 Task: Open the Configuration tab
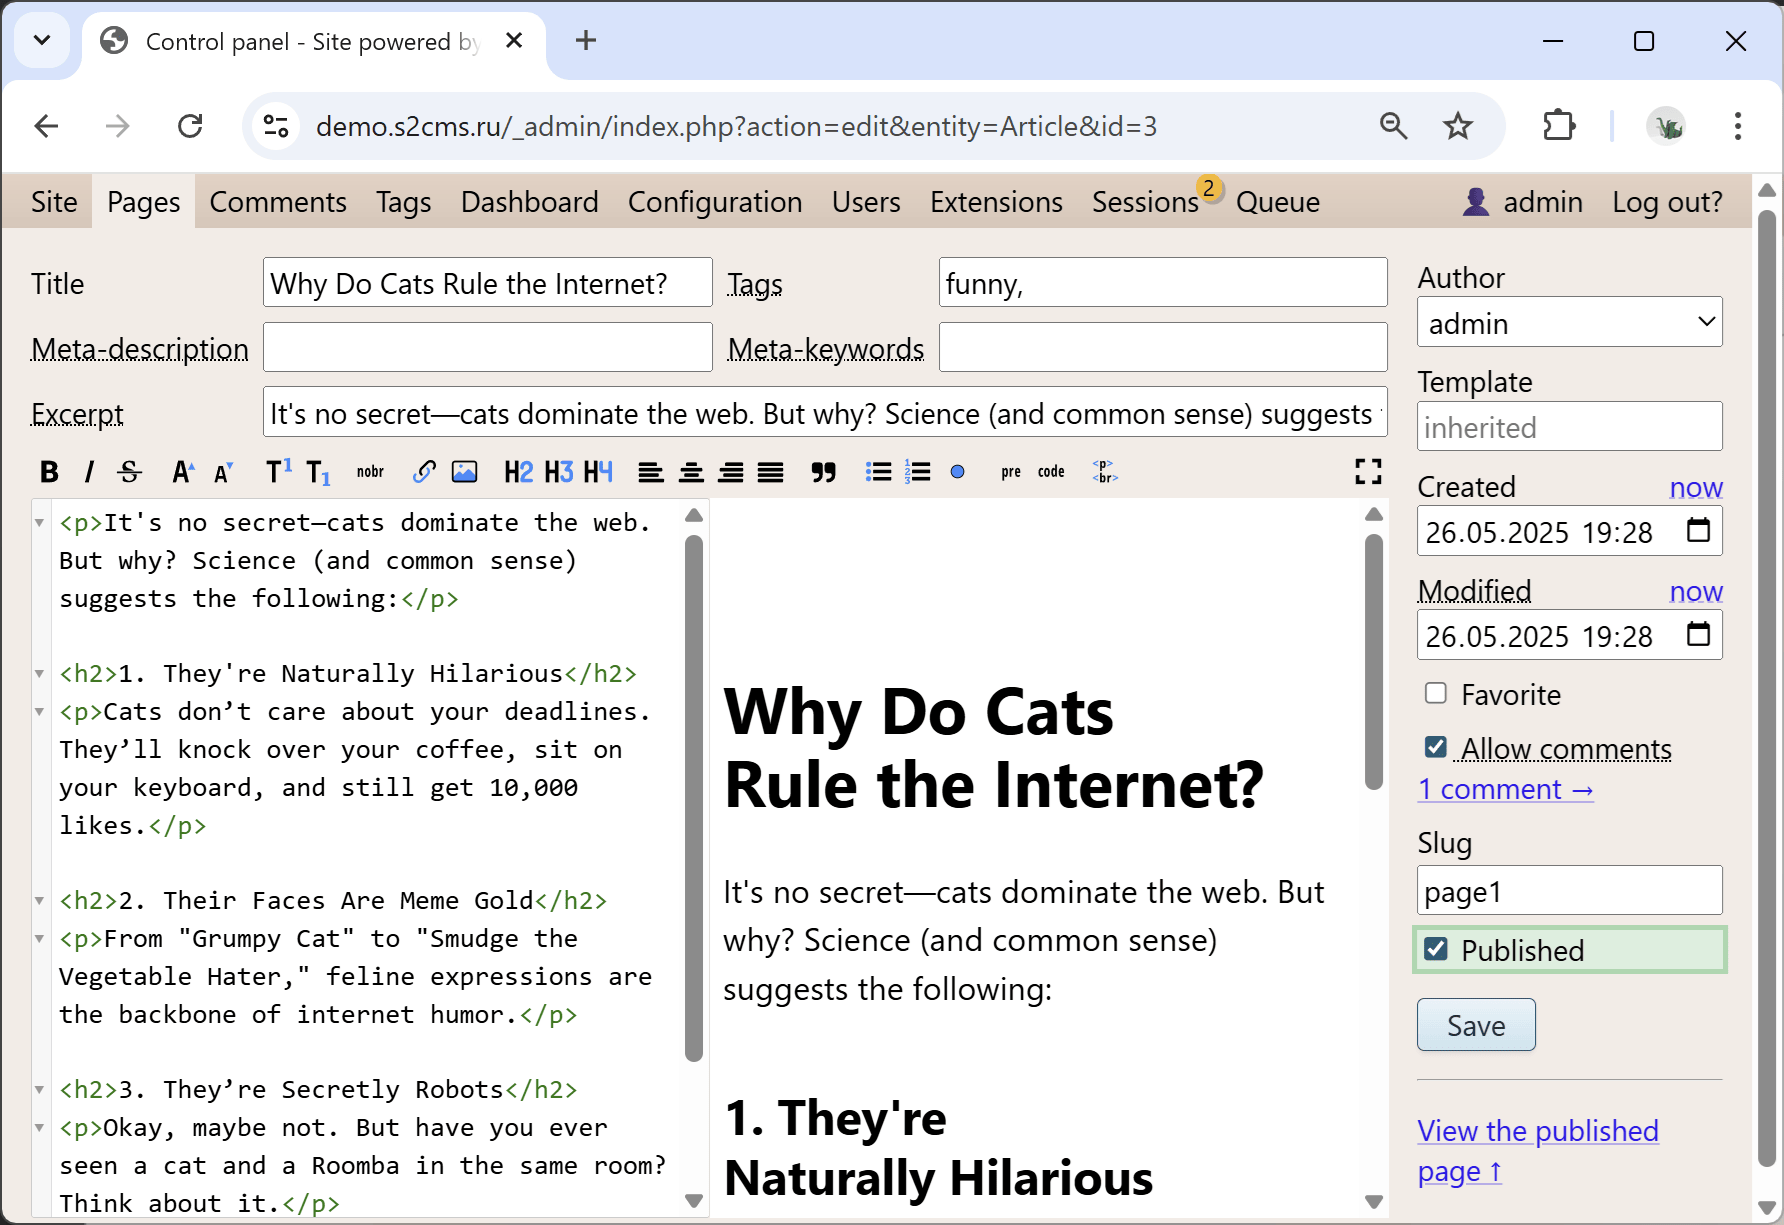click(x=715, y=202)
